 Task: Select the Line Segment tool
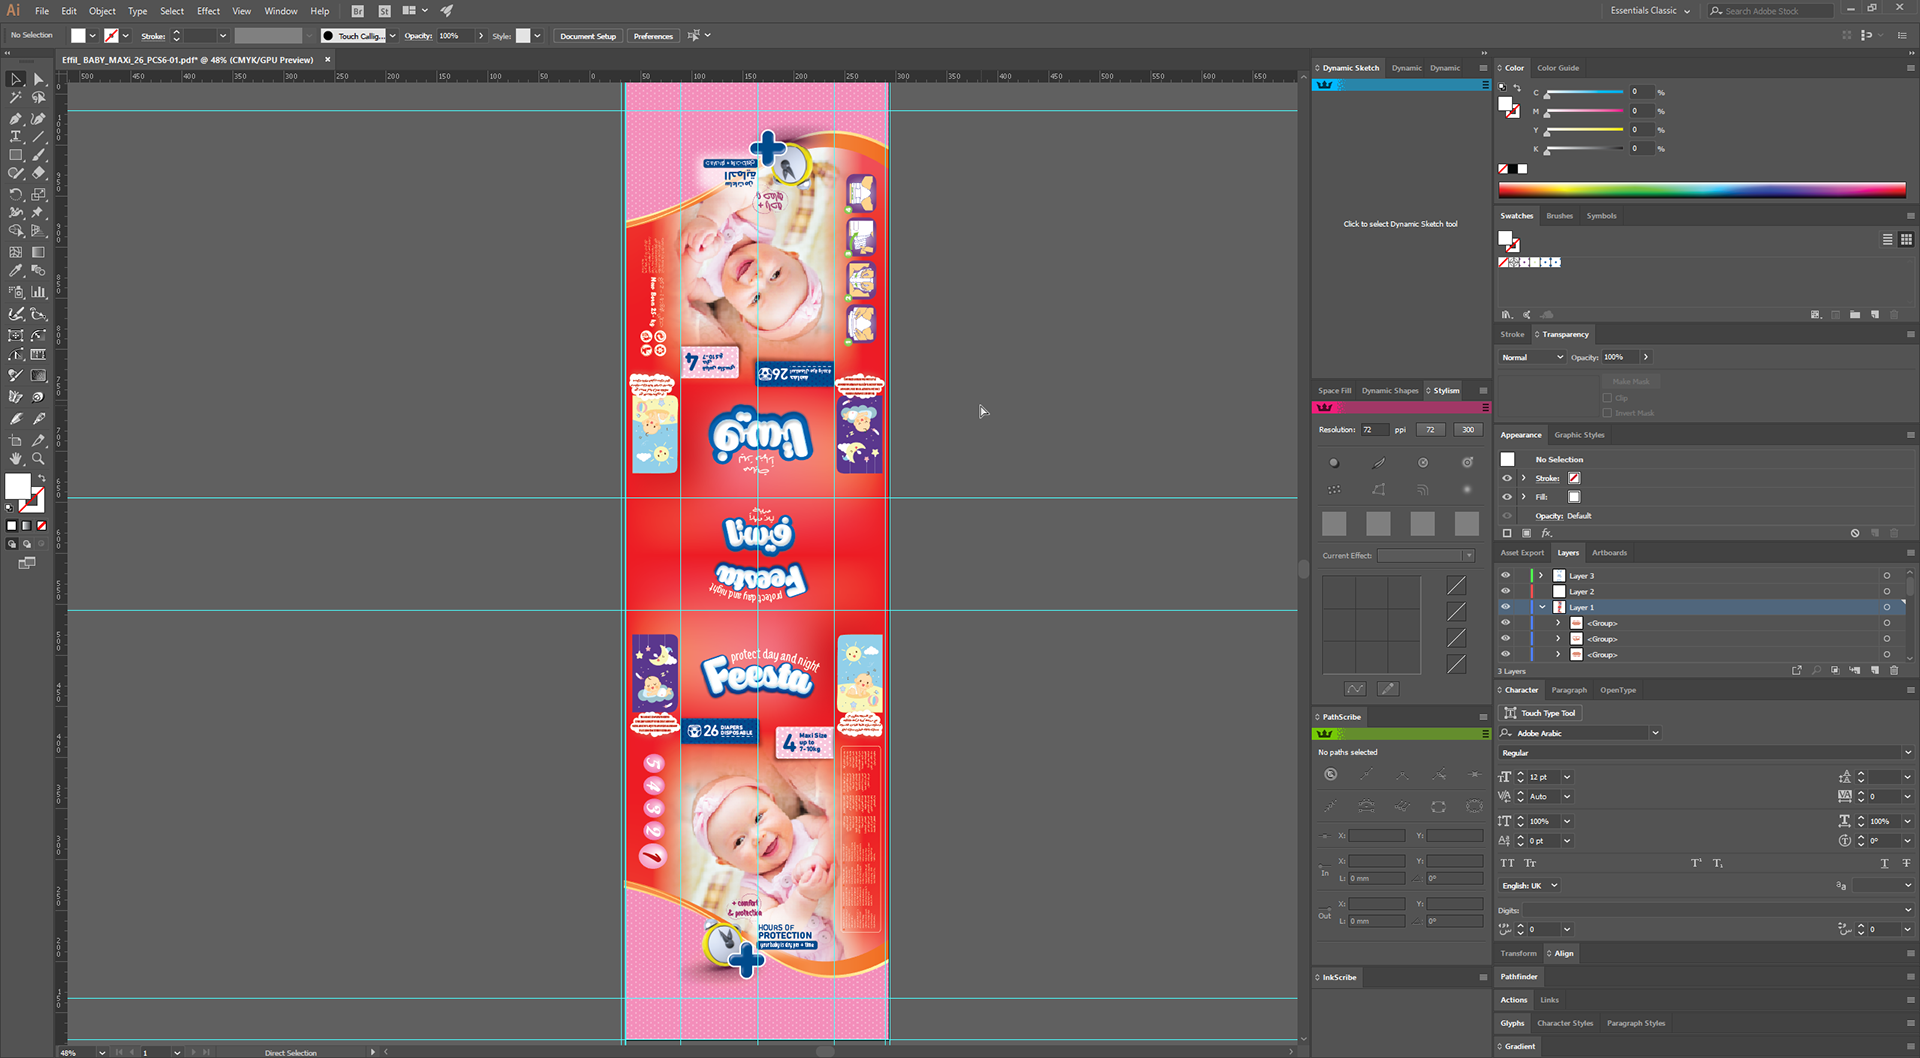coord(39,136)
